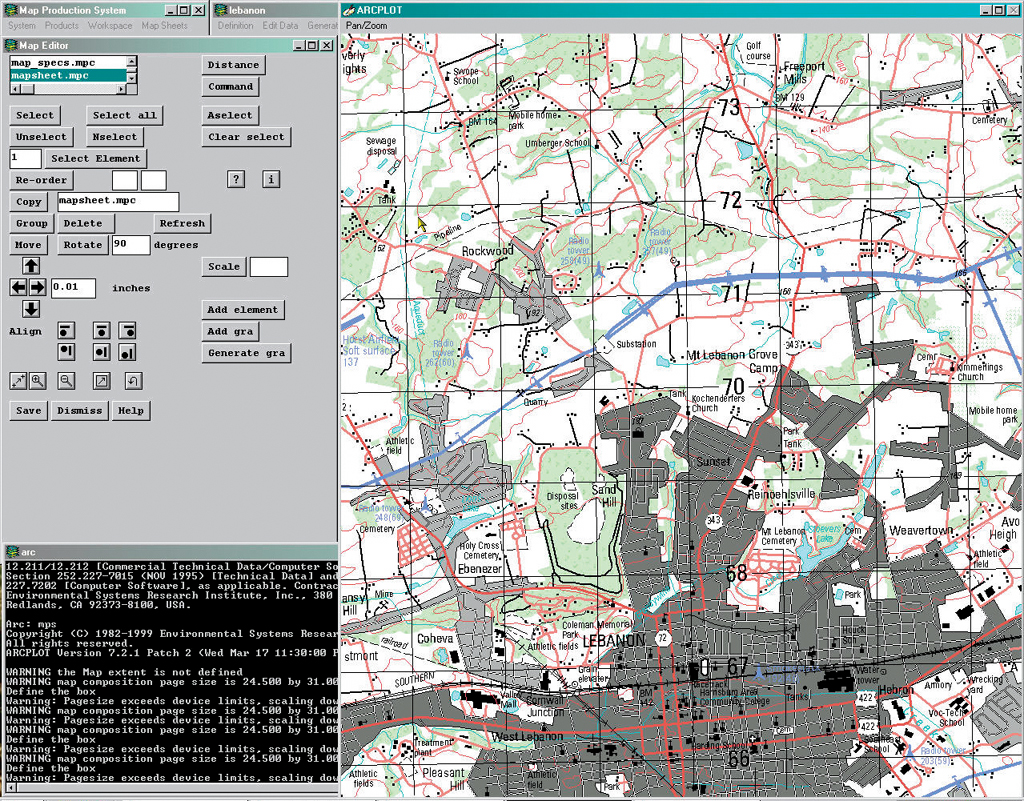Open the Pan/Zoom menu in ARCPLOT
This screenshot has height=801, width=1024.
click(366, 25)
